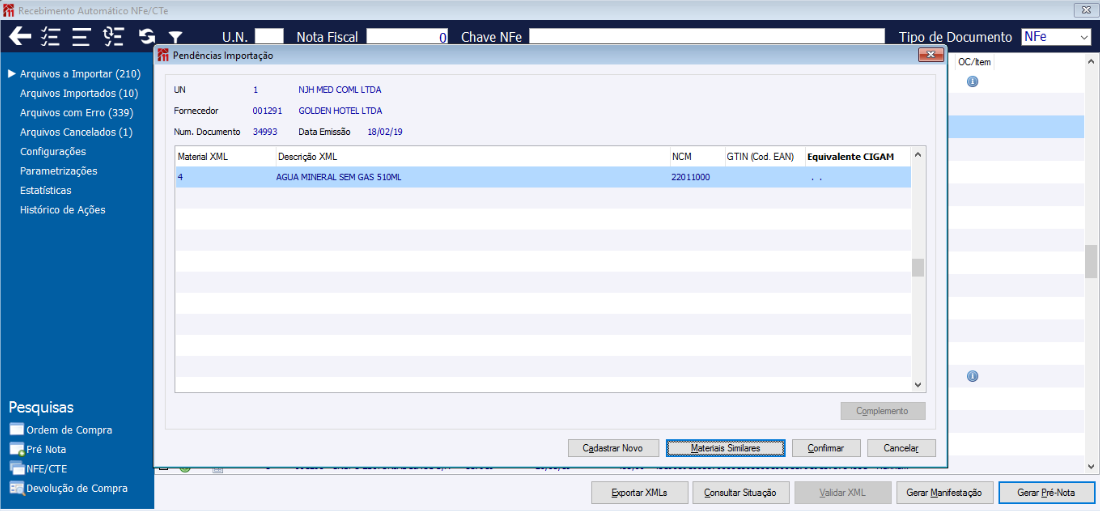The image size is (1100, 511).
Task: Click the back arrow icon in the toolbar
Action: tap(20, 36)
